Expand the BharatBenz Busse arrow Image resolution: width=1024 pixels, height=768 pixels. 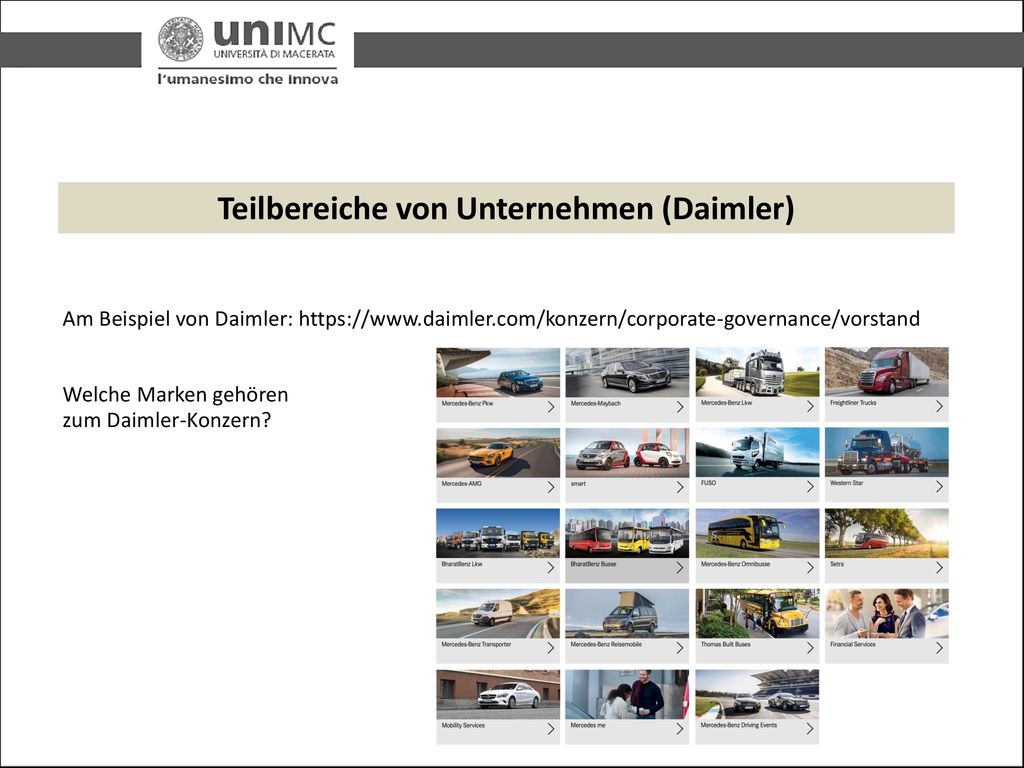[680, 568]
